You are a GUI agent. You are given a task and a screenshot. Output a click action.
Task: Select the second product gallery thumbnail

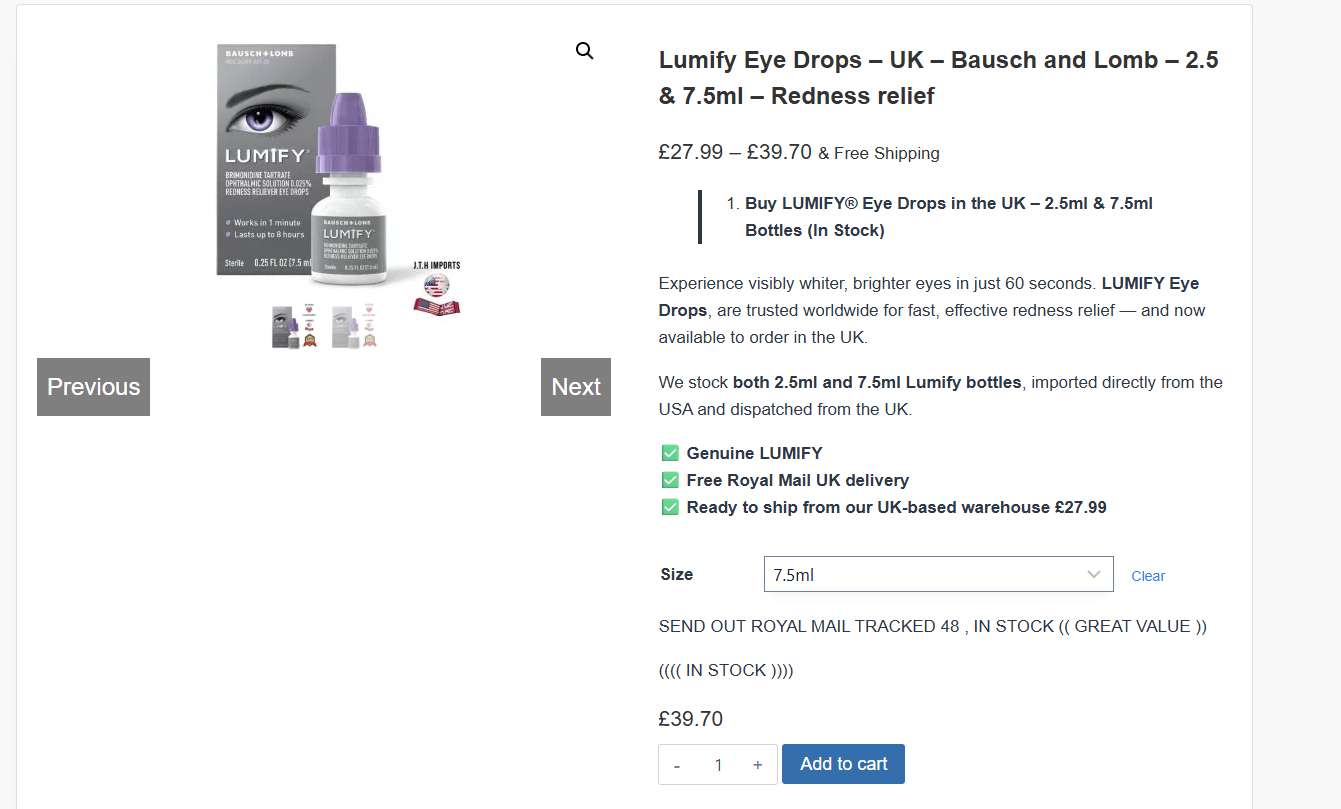355,327
